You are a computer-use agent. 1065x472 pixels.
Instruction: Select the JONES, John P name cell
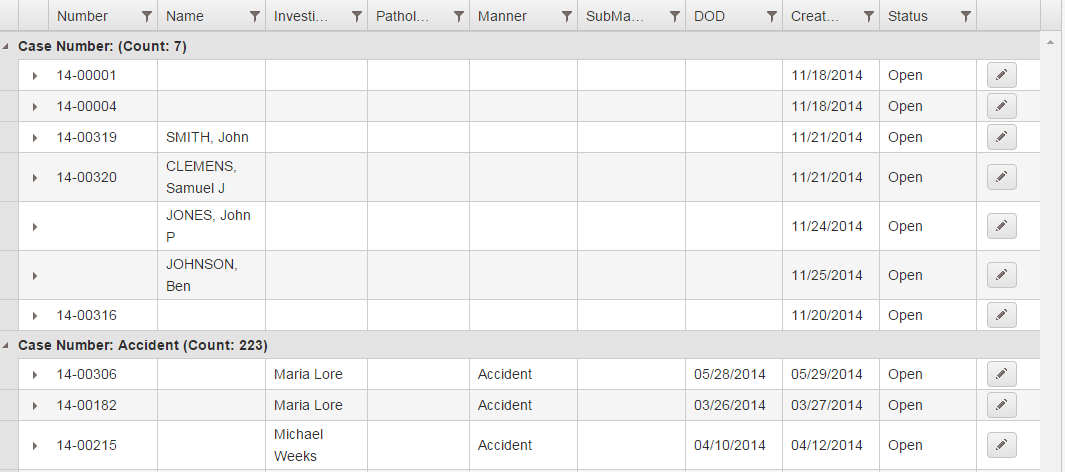coord(210,226)
